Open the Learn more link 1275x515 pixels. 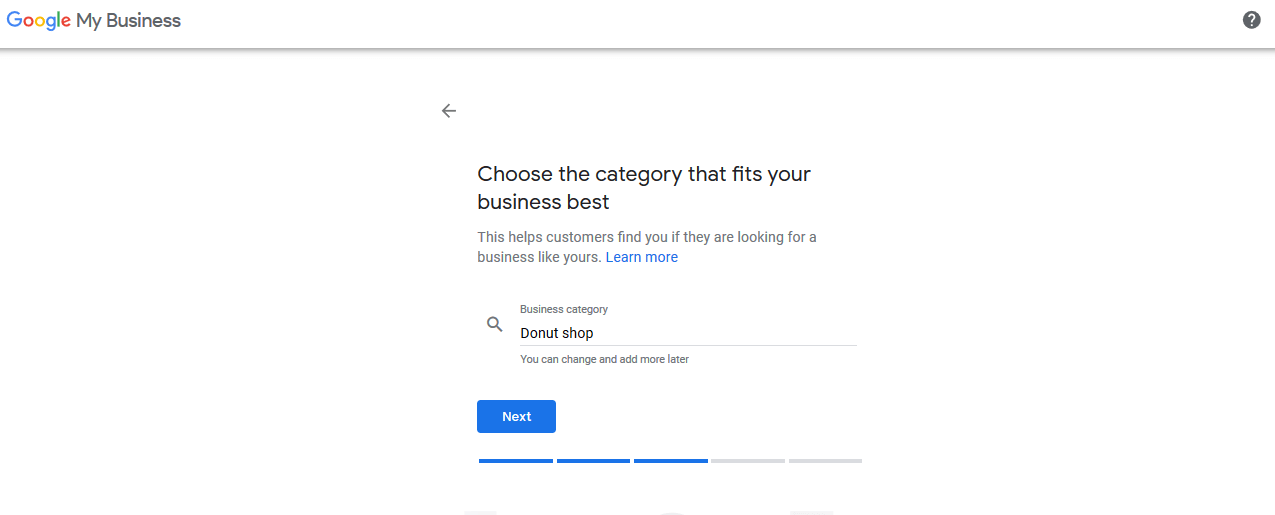tap(642, 257)
